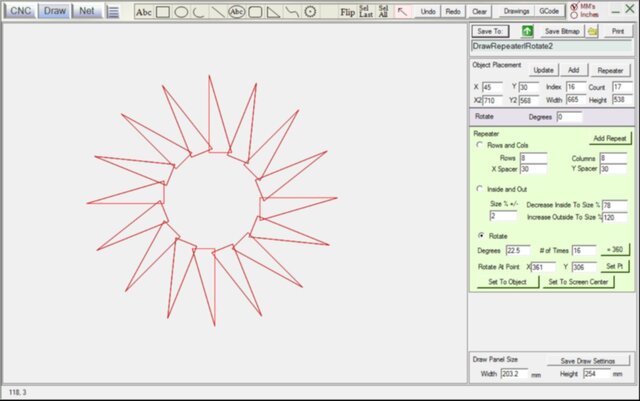The height and width of the screenshot is (401, 640).
Task: Choose the Rotate repeater option
Action: (481, 236)
